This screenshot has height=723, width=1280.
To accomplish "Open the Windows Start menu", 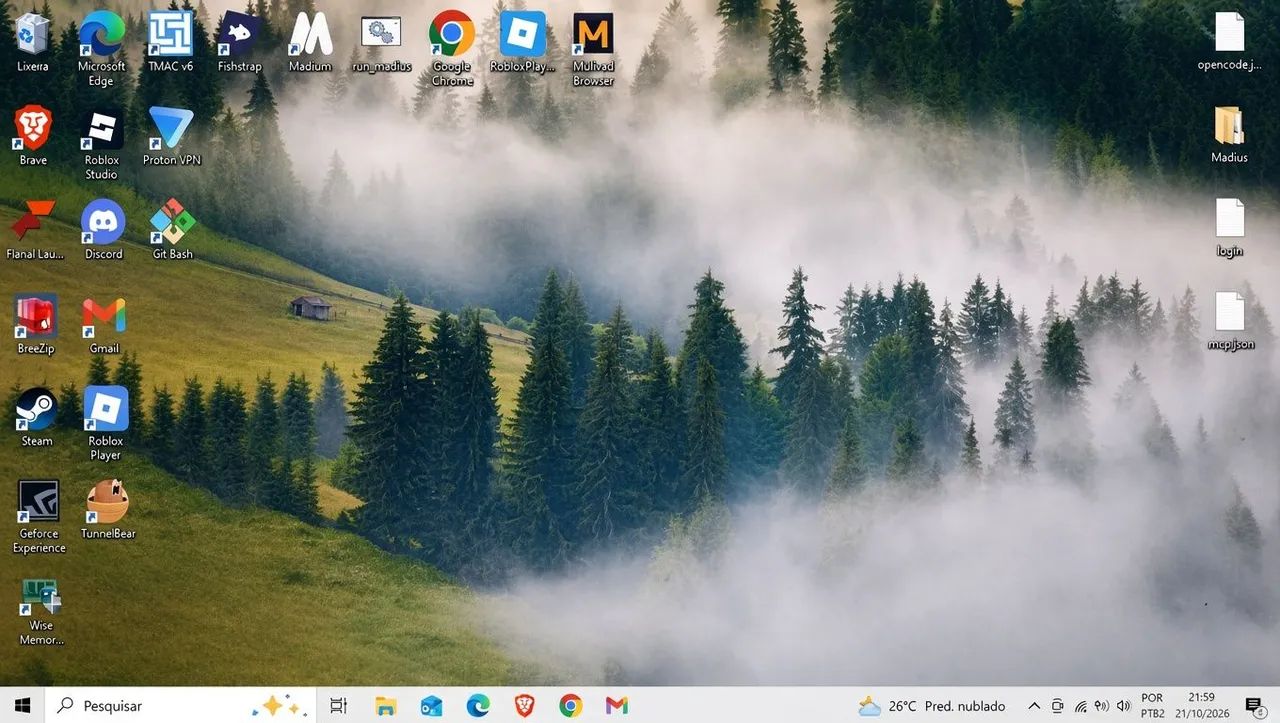I will click(x=22, y=705).
